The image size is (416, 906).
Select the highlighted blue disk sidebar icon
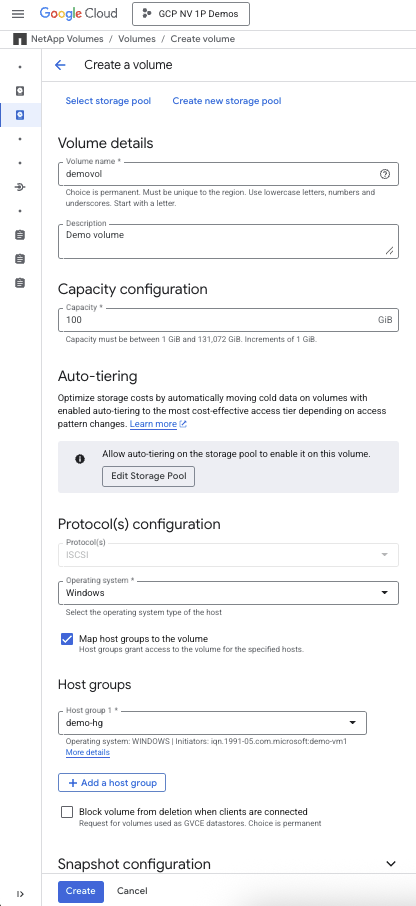[20, 115]
